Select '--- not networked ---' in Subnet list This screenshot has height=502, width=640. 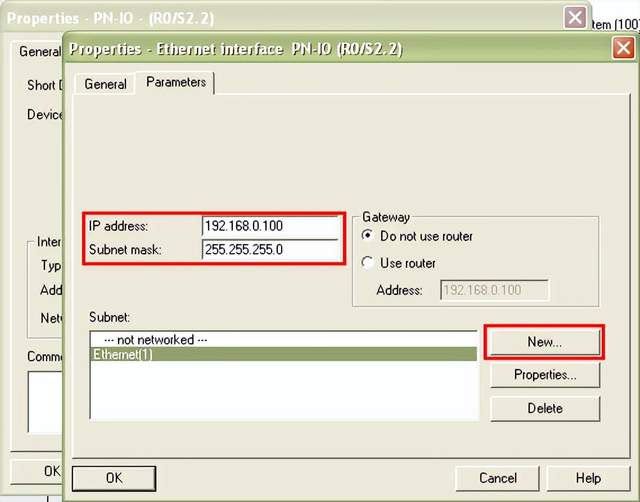point(283,340)
